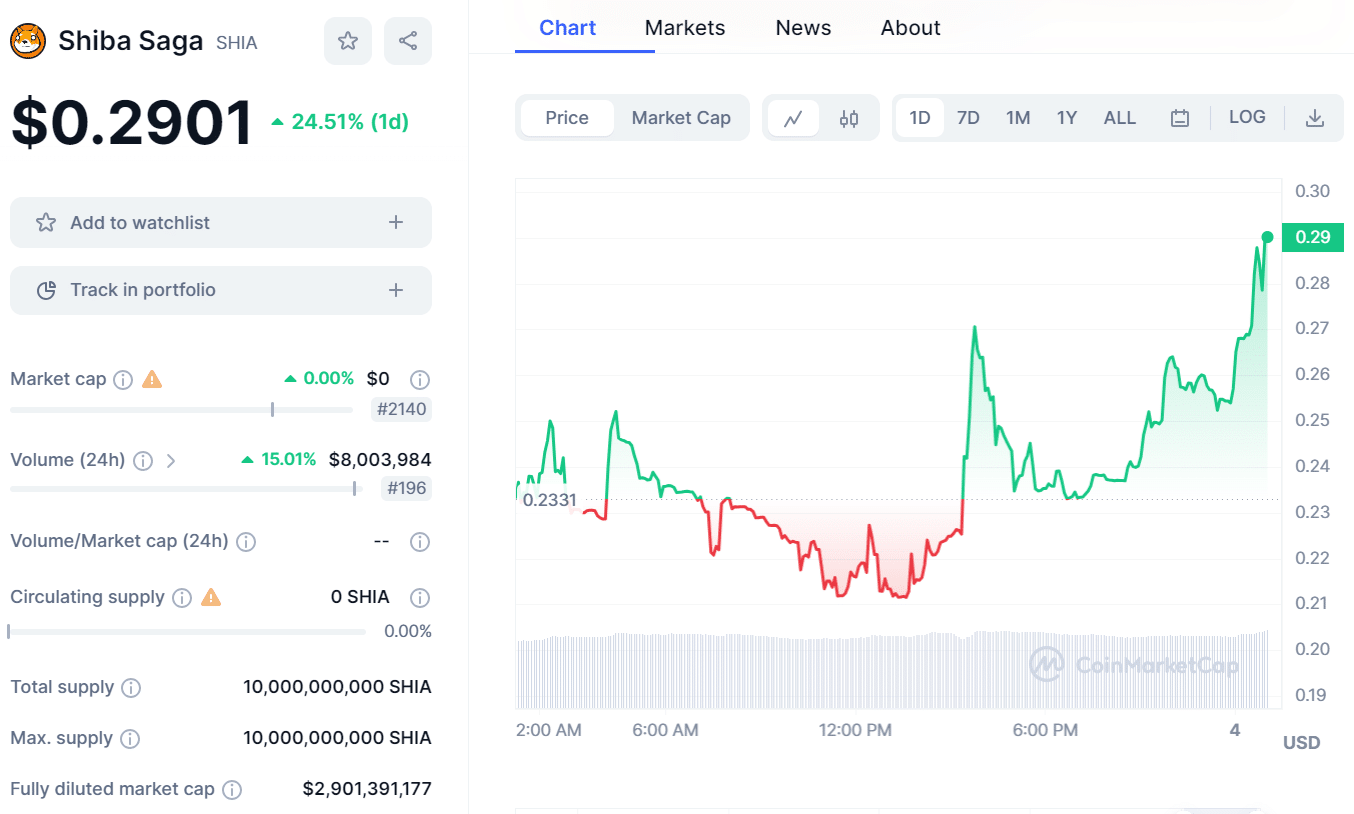Click Circulating supply info icon
This screenshot has height=814, width=1354.
click(x=182, y=598)
